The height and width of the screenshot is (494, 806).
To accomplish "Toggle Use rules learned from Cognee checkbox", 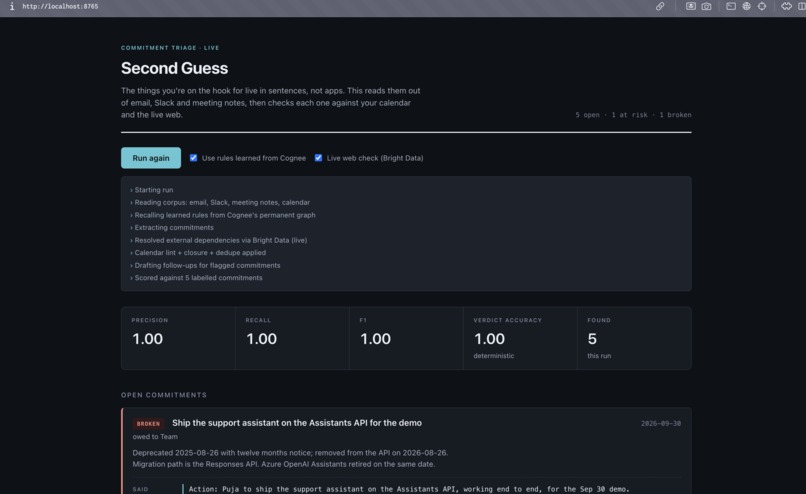I will point(193,158).
